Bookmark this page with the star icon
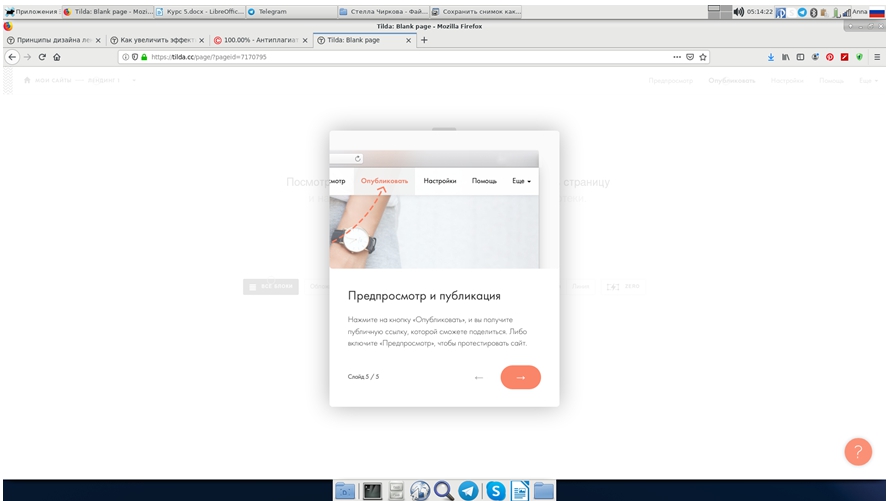The image size is (888, 501). (x=704, y=57)
